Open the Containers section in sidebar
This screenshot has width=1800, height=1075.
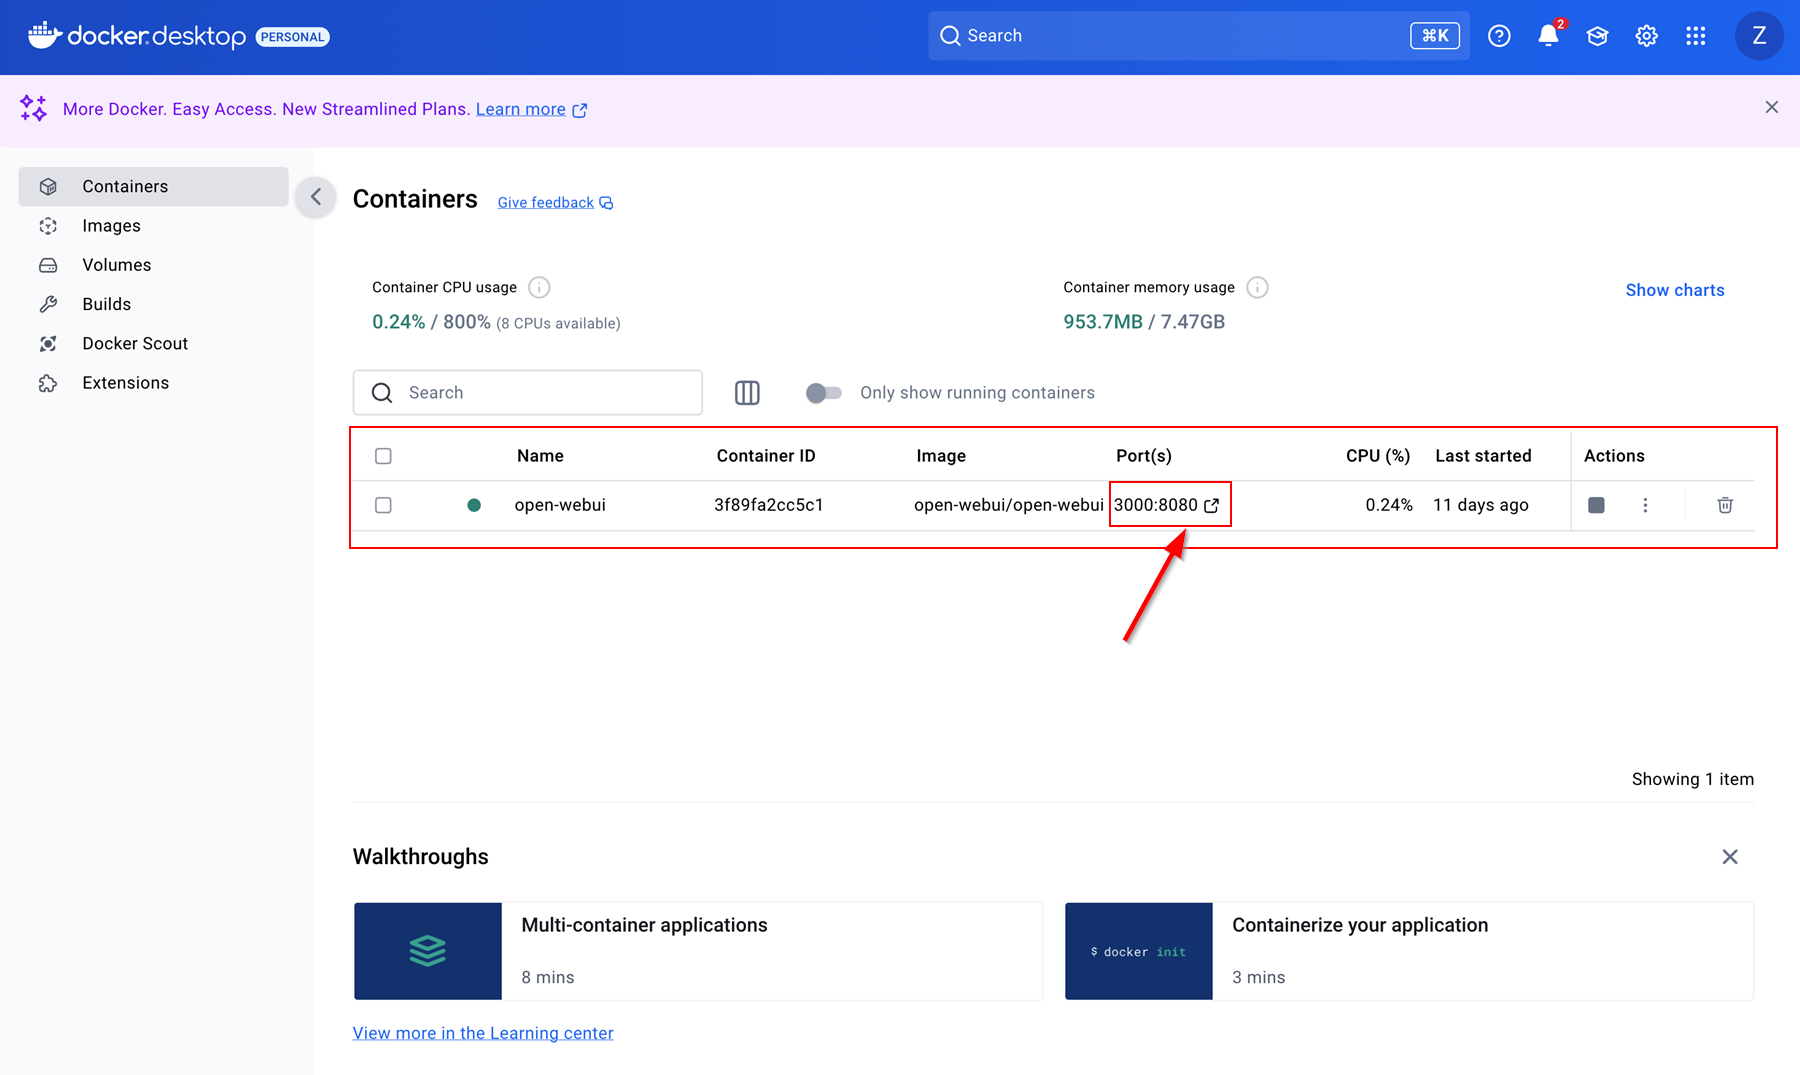(124, 186)
